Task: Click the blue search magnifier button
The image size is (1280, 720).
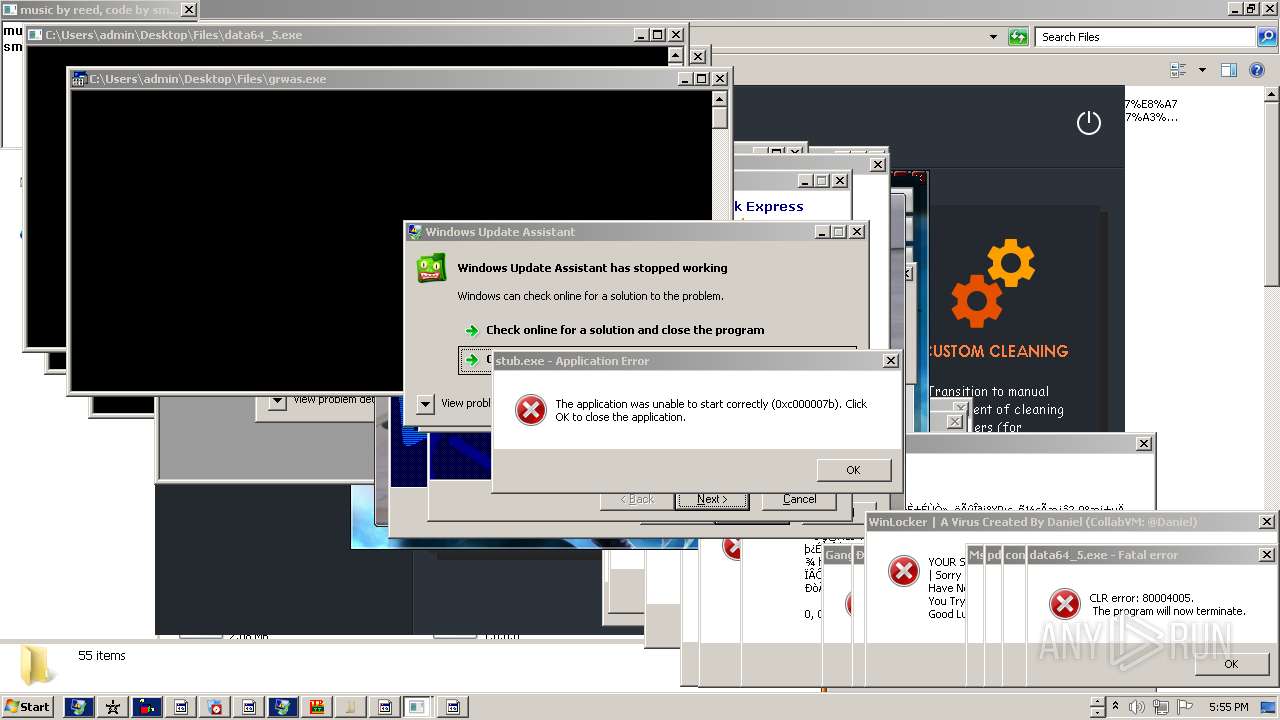Action: (1266, 37)
